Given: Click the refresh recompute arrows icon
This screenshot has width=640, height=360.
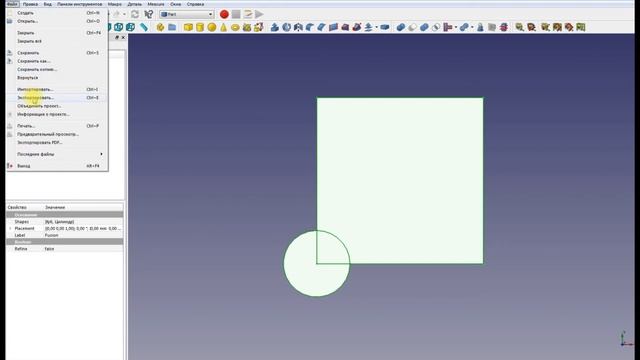Looking at the screenshot, I should (135, 14).
